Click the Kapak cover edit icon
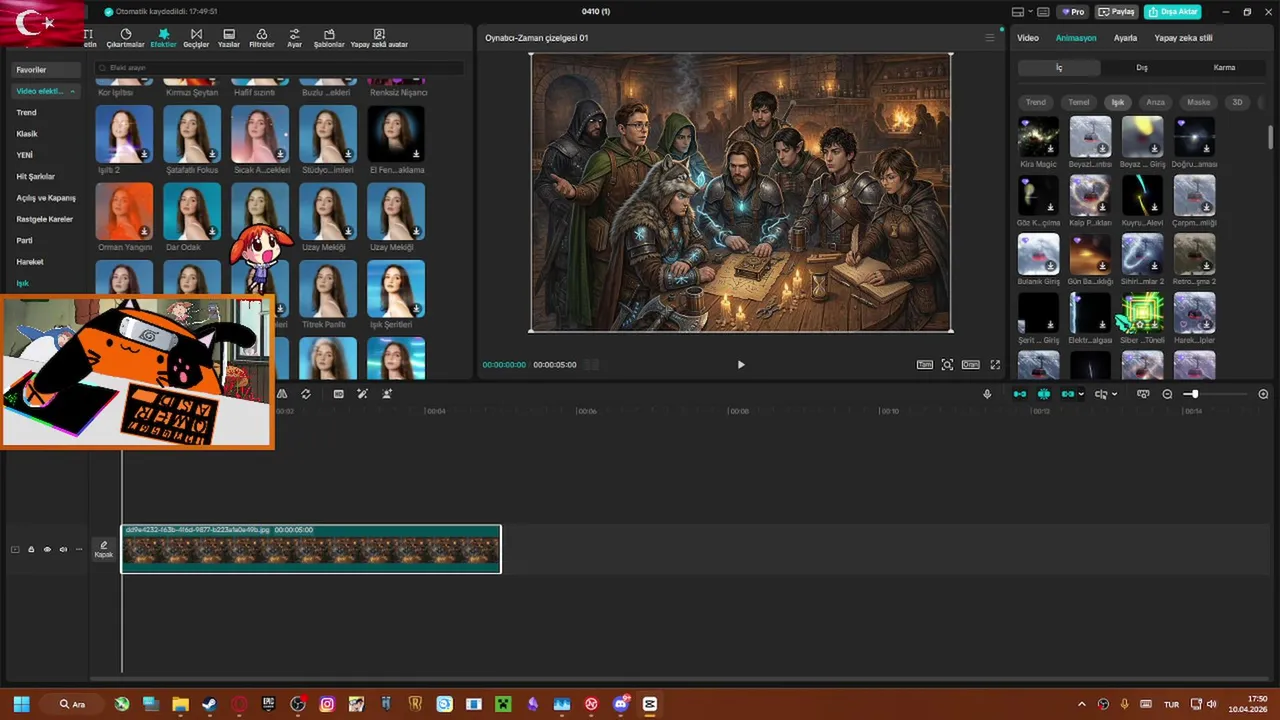This screenshot has width=1280, height=720. coord(104,549)
